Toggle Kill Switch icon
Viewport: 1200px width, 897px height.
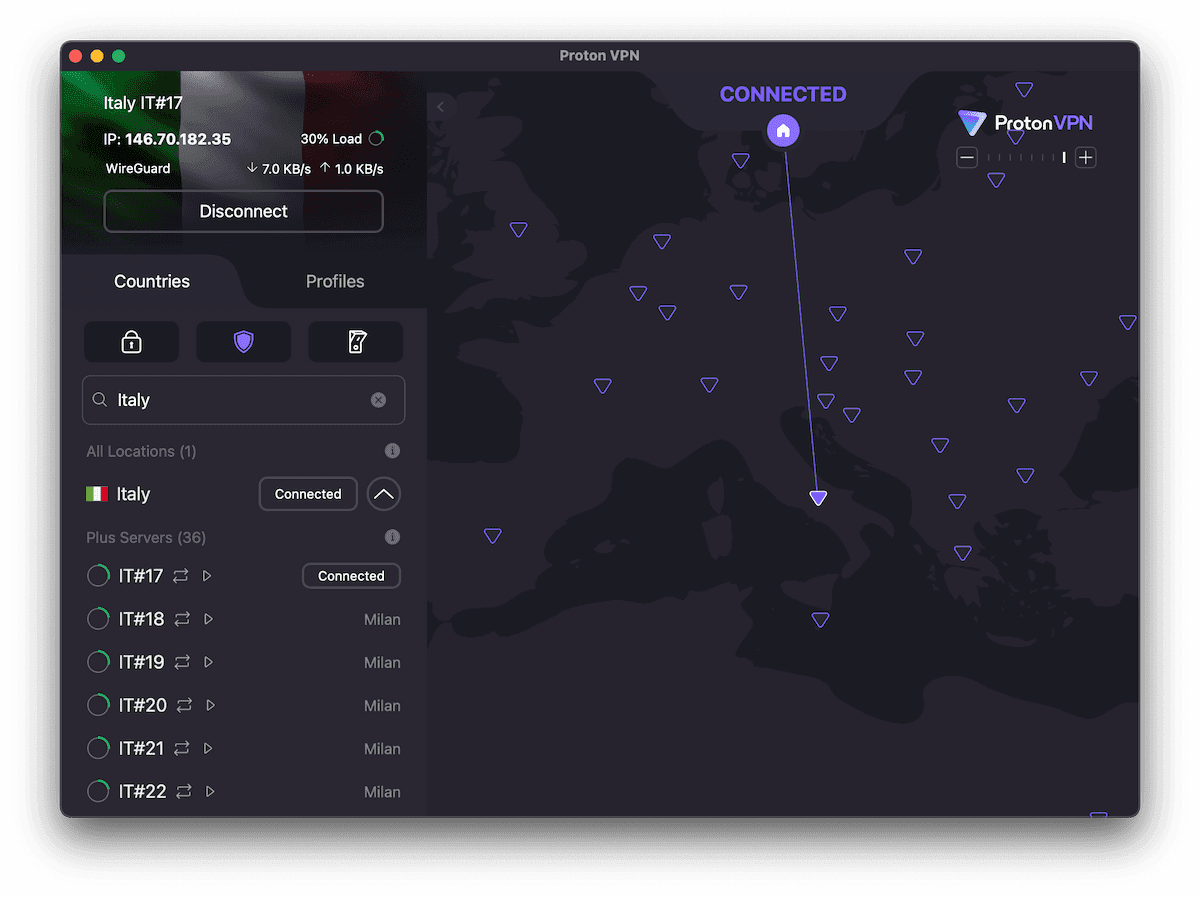click(356, 342)
